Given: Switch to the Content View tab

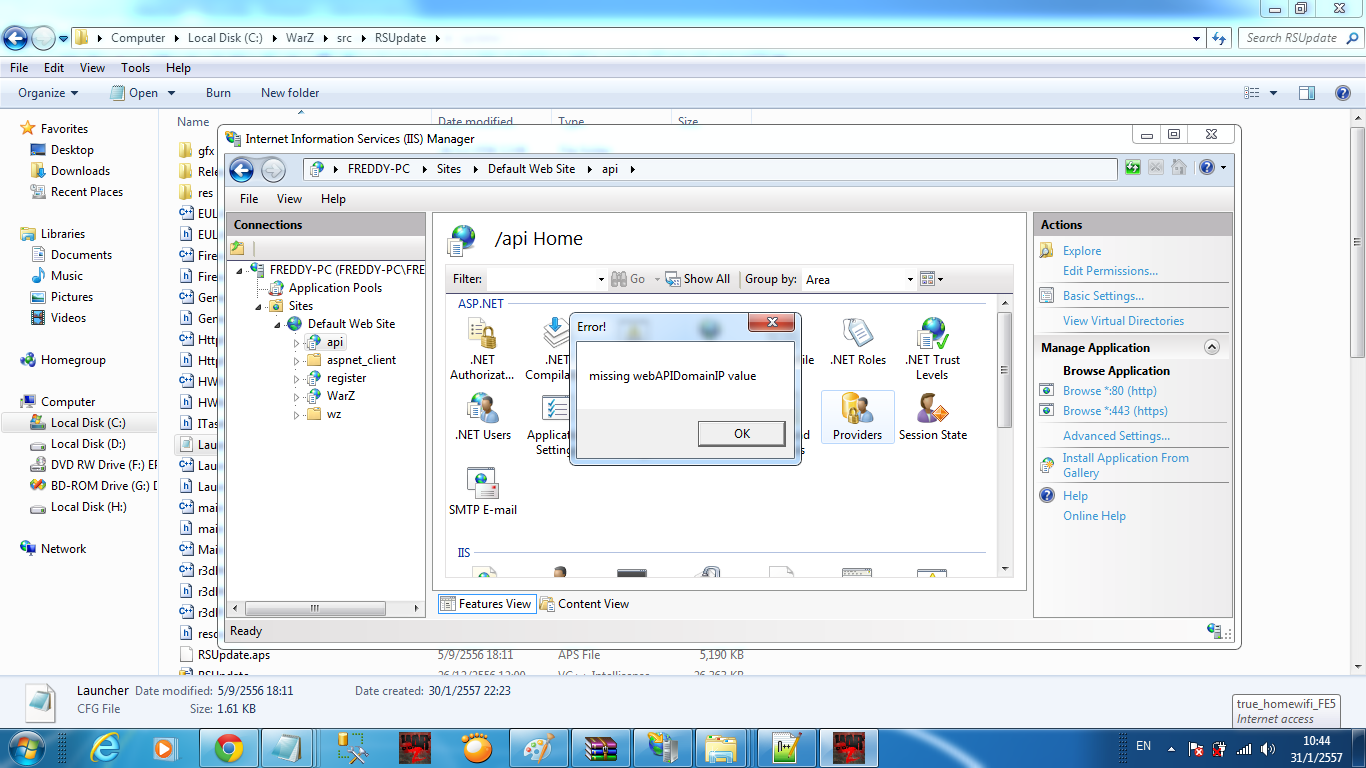Looking at the screenshot, I should 584,604.
